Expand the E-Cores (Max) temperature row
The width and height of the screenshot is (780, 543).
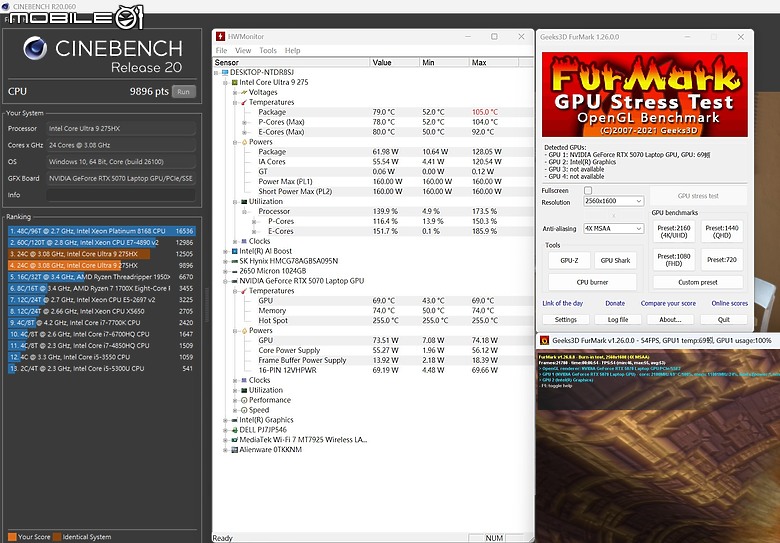[x=244, y=132]
